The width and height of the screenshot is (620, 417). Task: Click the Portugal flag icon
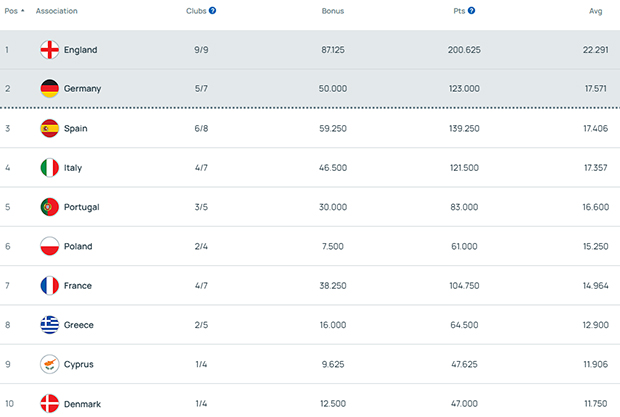click(x=49, y=207)
